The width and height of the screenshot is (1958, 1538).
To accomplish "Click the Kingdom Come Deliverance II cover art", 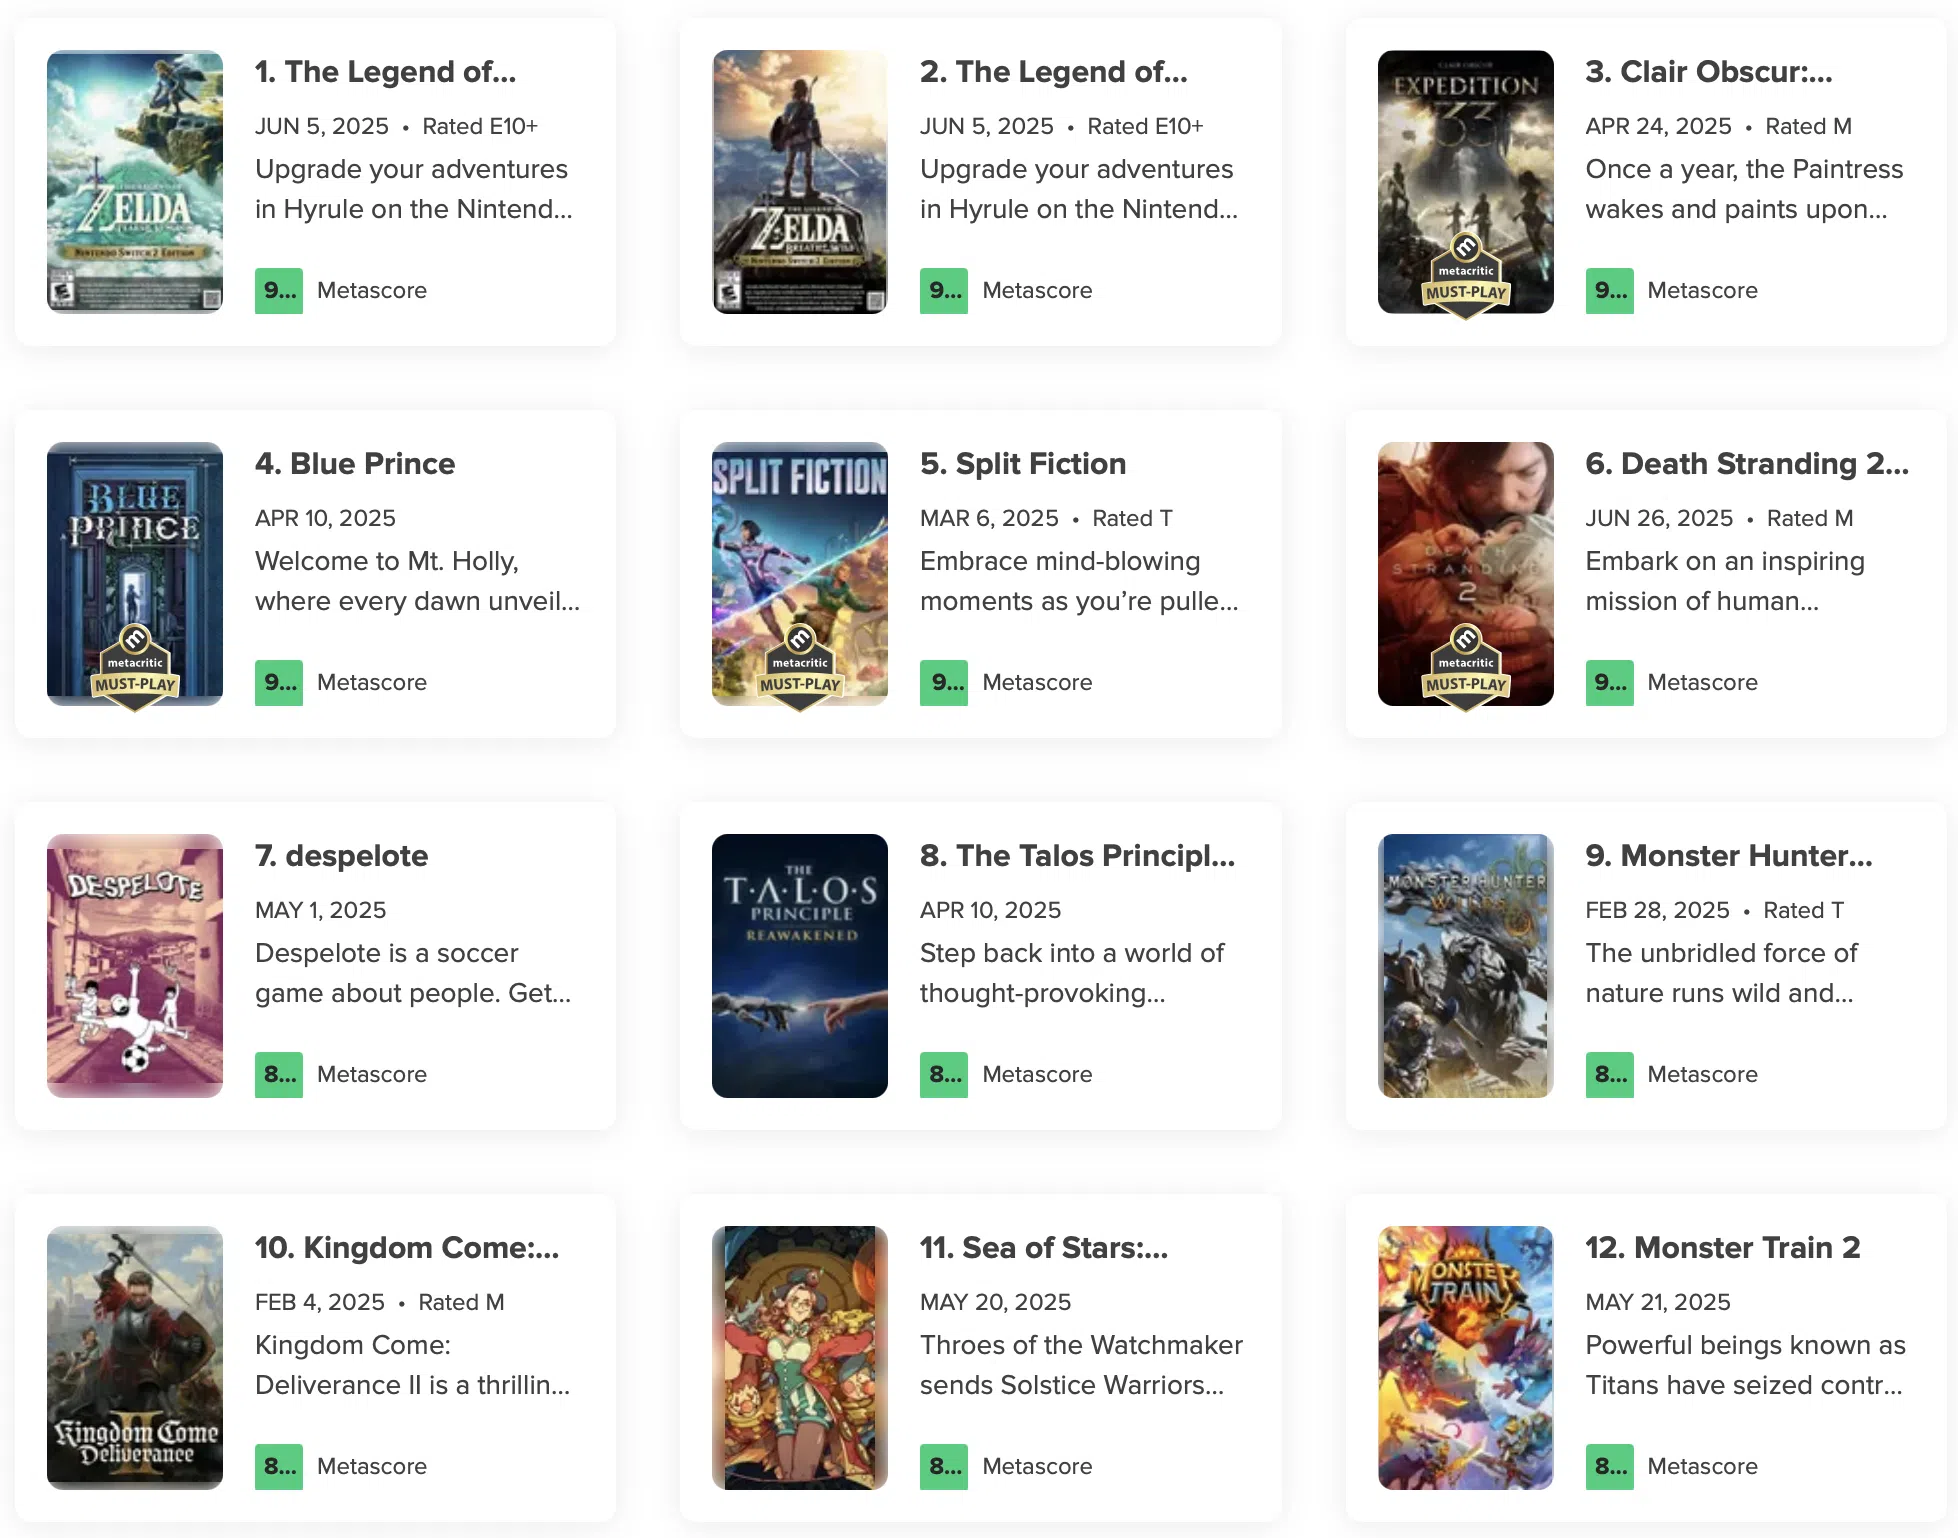I will pos(135,1358).
